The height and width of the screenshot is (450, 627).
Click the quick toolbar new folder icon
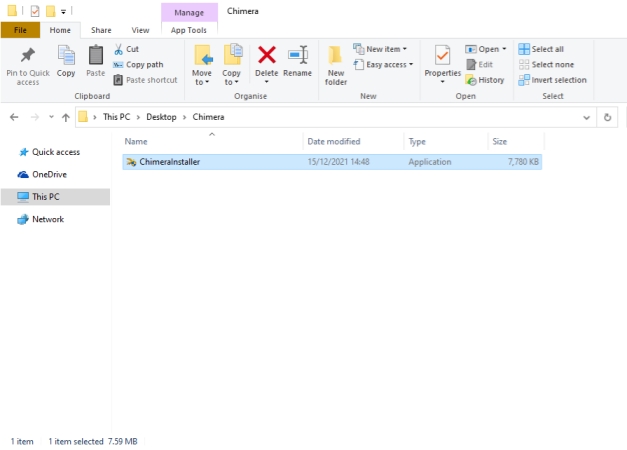51,11
